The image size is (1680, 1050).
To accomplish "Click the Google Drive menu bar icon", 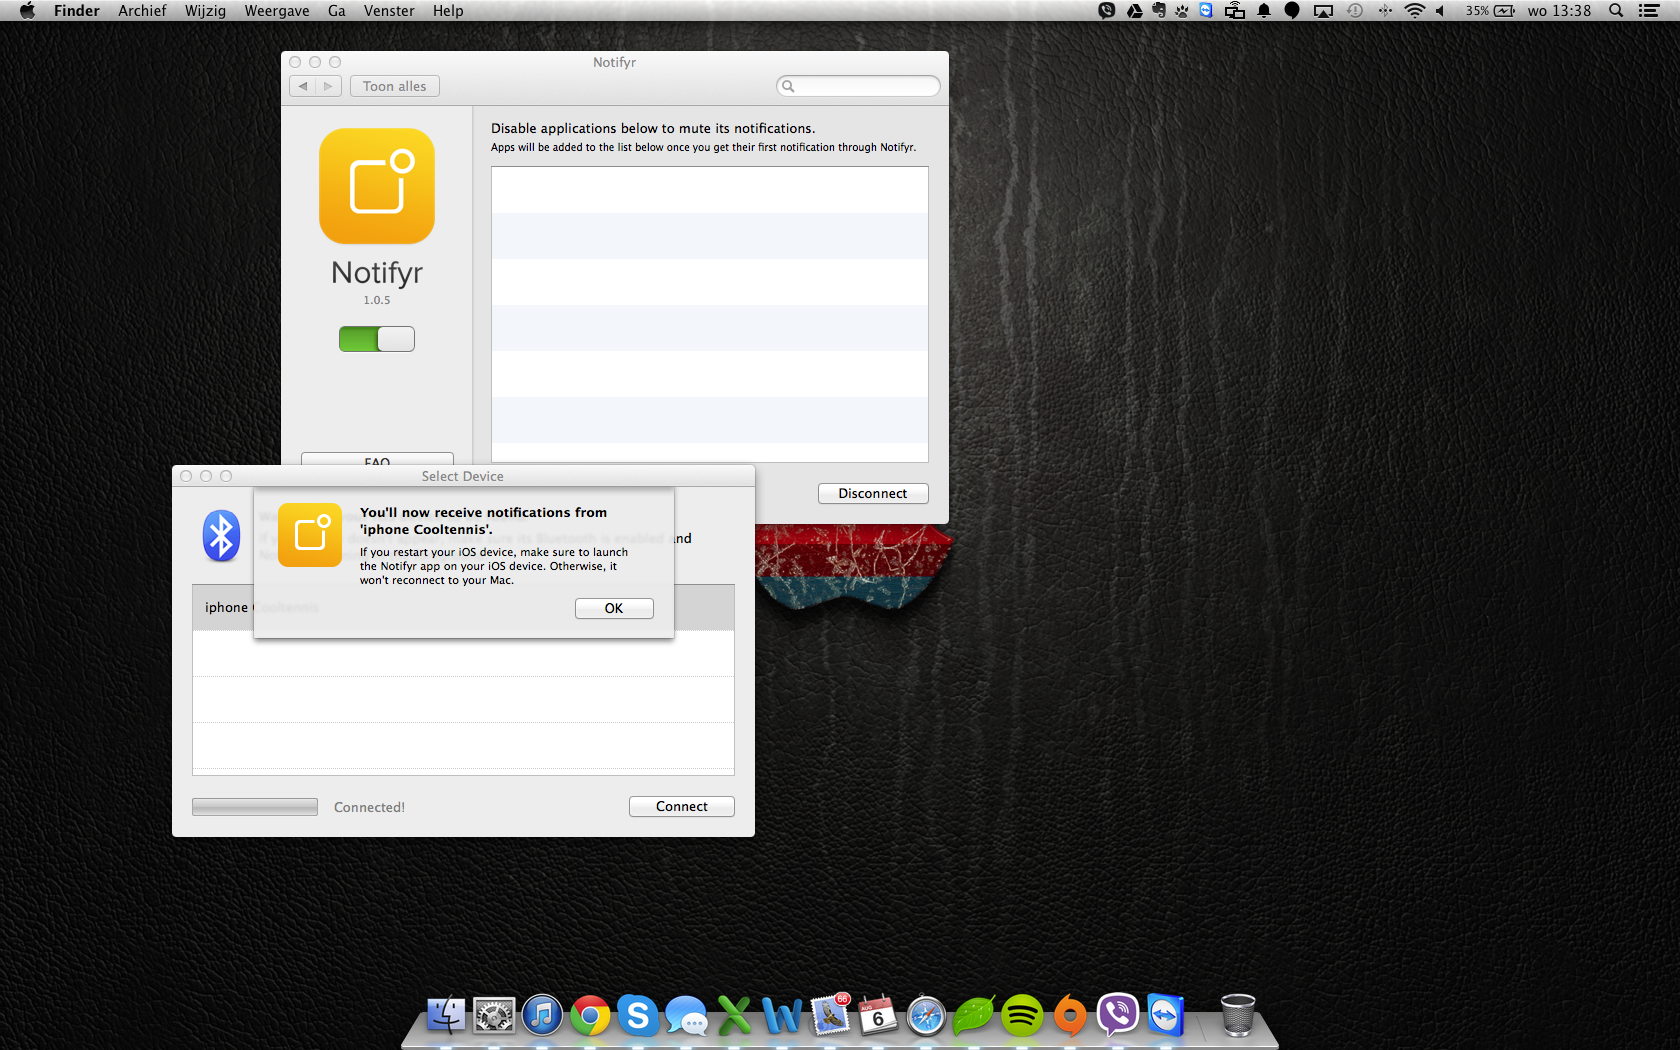I will [x=1134, y=11].
